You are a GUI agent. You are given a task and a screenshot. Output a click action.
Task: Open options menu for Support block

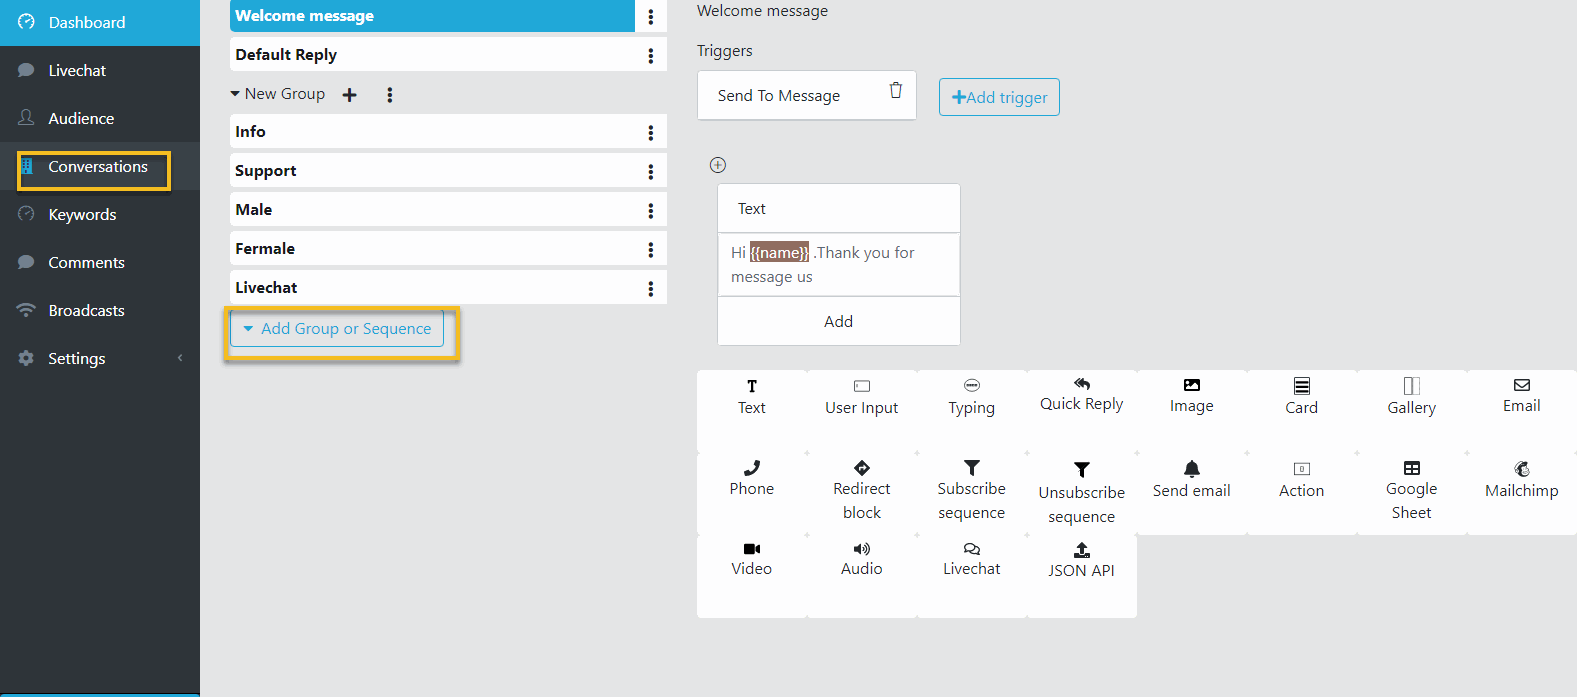651,172
